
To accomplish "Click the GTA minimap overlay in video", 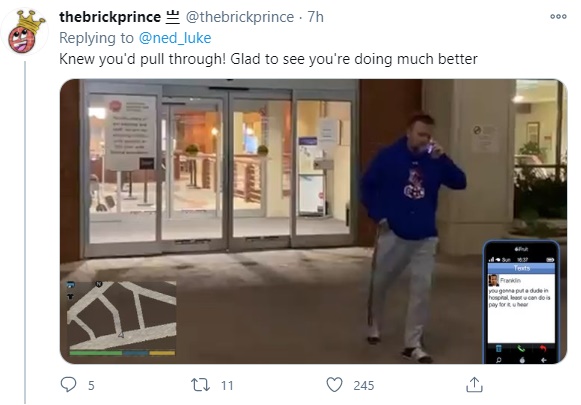I will (x=122, y=315).
